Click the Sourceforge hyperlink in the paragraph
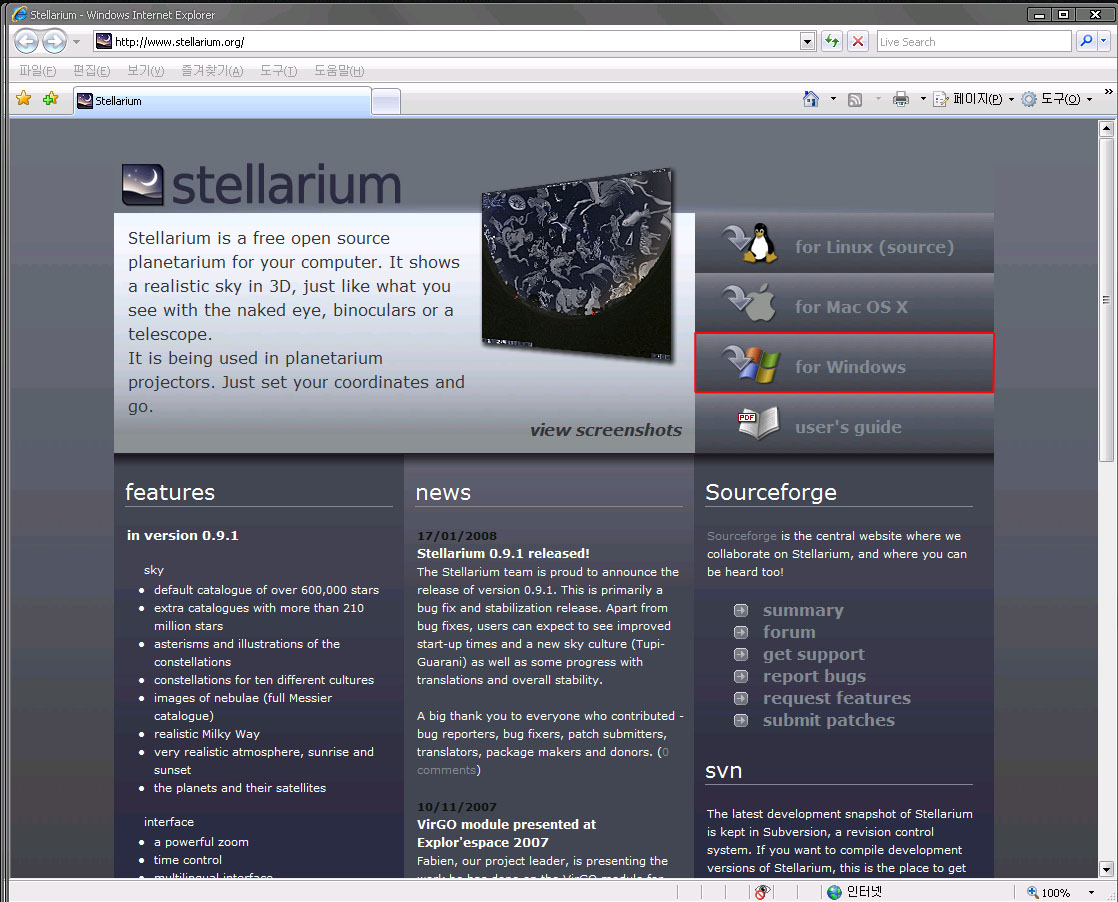 (x=742, y=536)
